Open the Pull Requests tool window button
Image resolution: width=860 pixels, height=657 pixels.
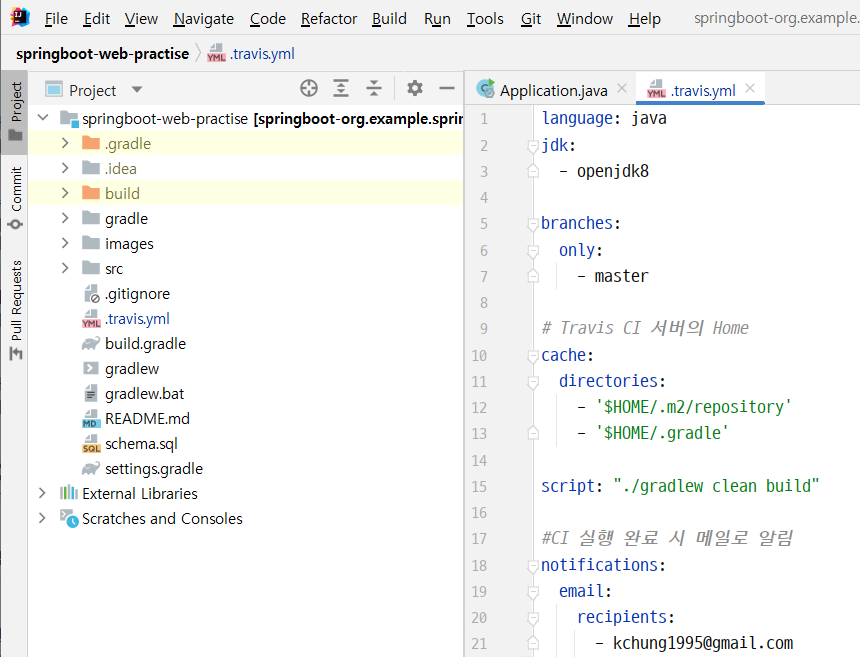[x=15, y=310]
